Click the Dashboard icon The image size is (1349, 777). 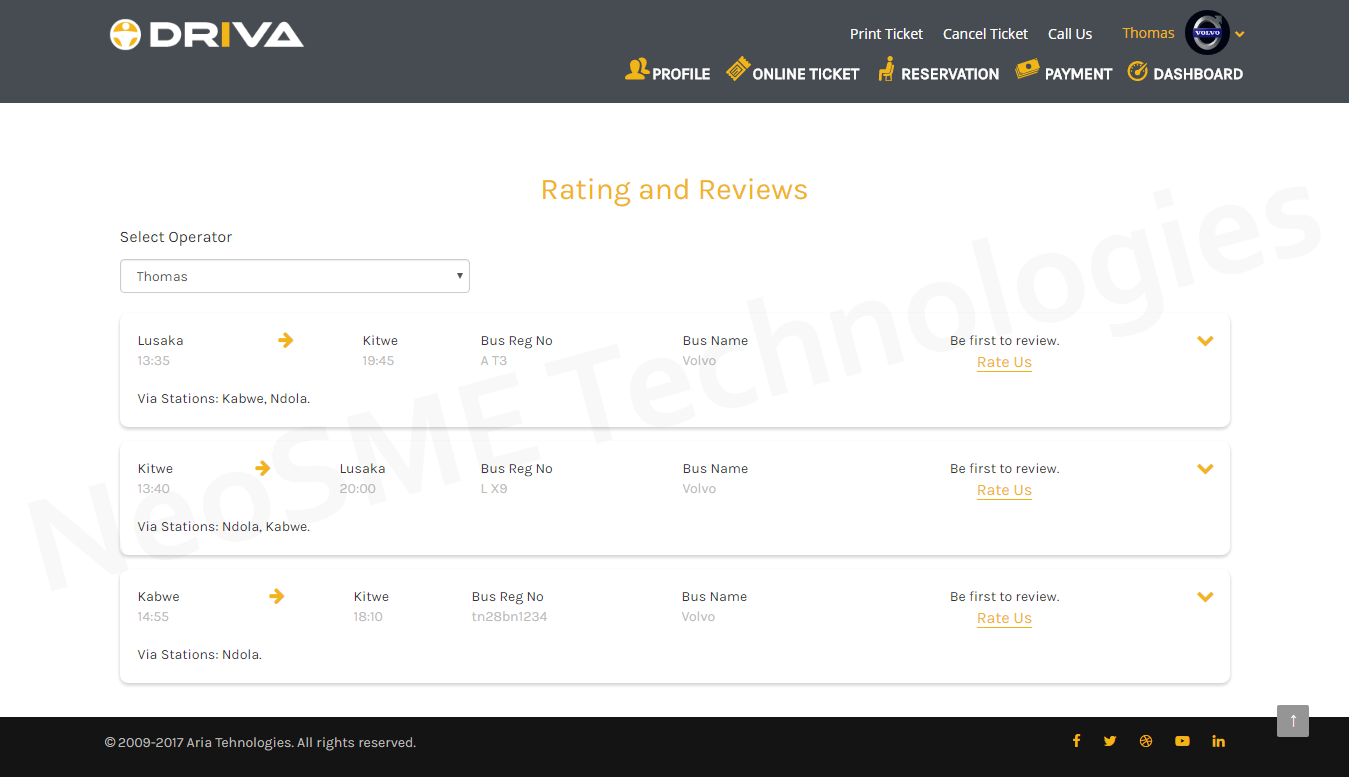pyautogui.click(x=1137, y=71)
